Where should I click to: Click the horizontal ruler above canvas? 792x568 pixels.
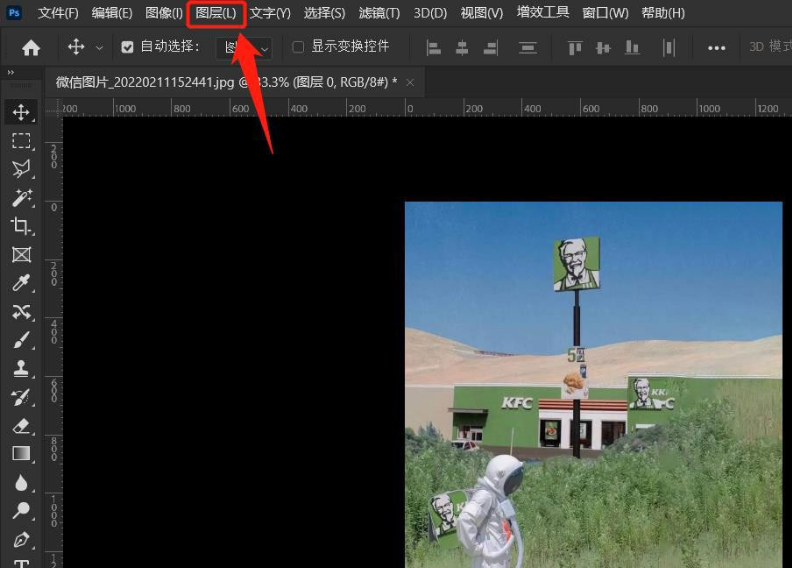pyautogui.click(x=427, y=108)
